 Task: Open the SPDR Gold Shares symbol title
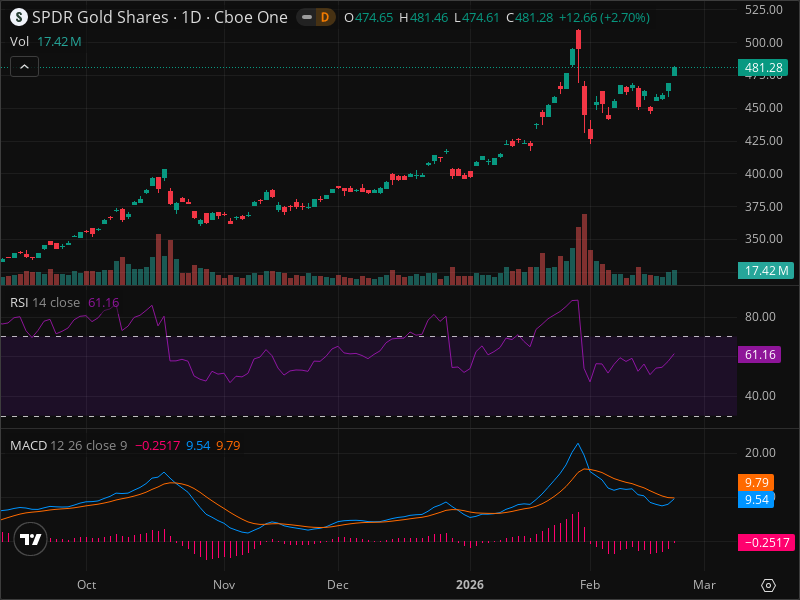click(x=160, y=17)
